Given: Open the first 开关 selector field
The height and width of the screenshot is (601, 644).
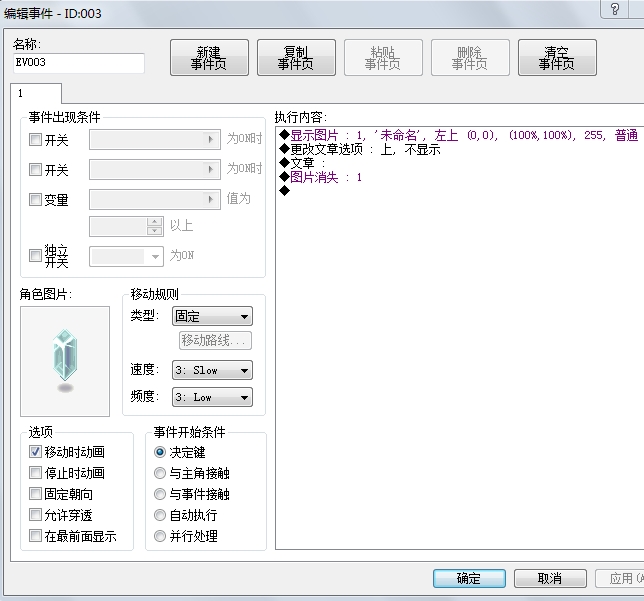Looking at the screenshot, I should (x=155, y=139).
